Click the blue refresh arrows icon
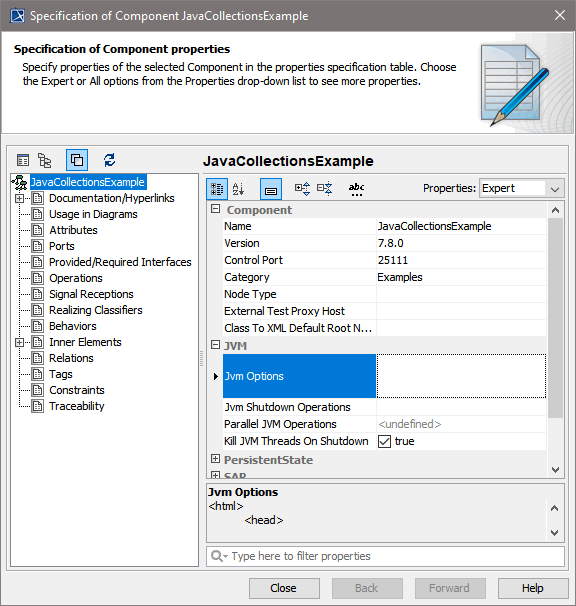576x606 pixels. click(109, 160)
